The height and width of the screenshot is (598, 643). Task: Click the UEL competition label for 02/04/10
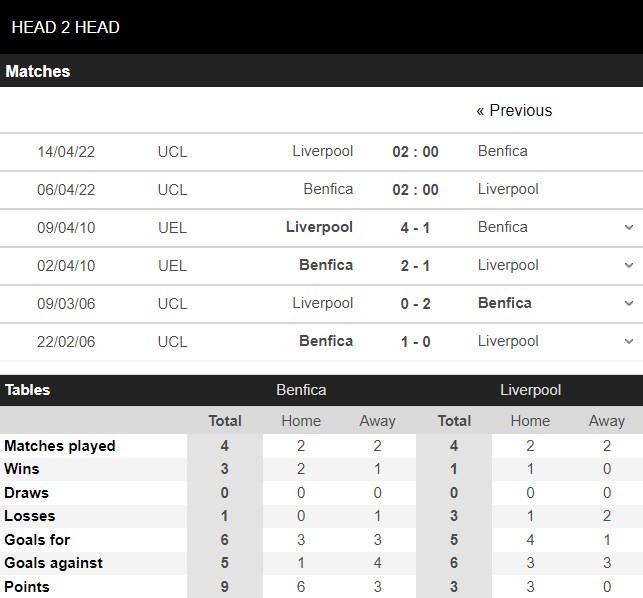point(172,266)
